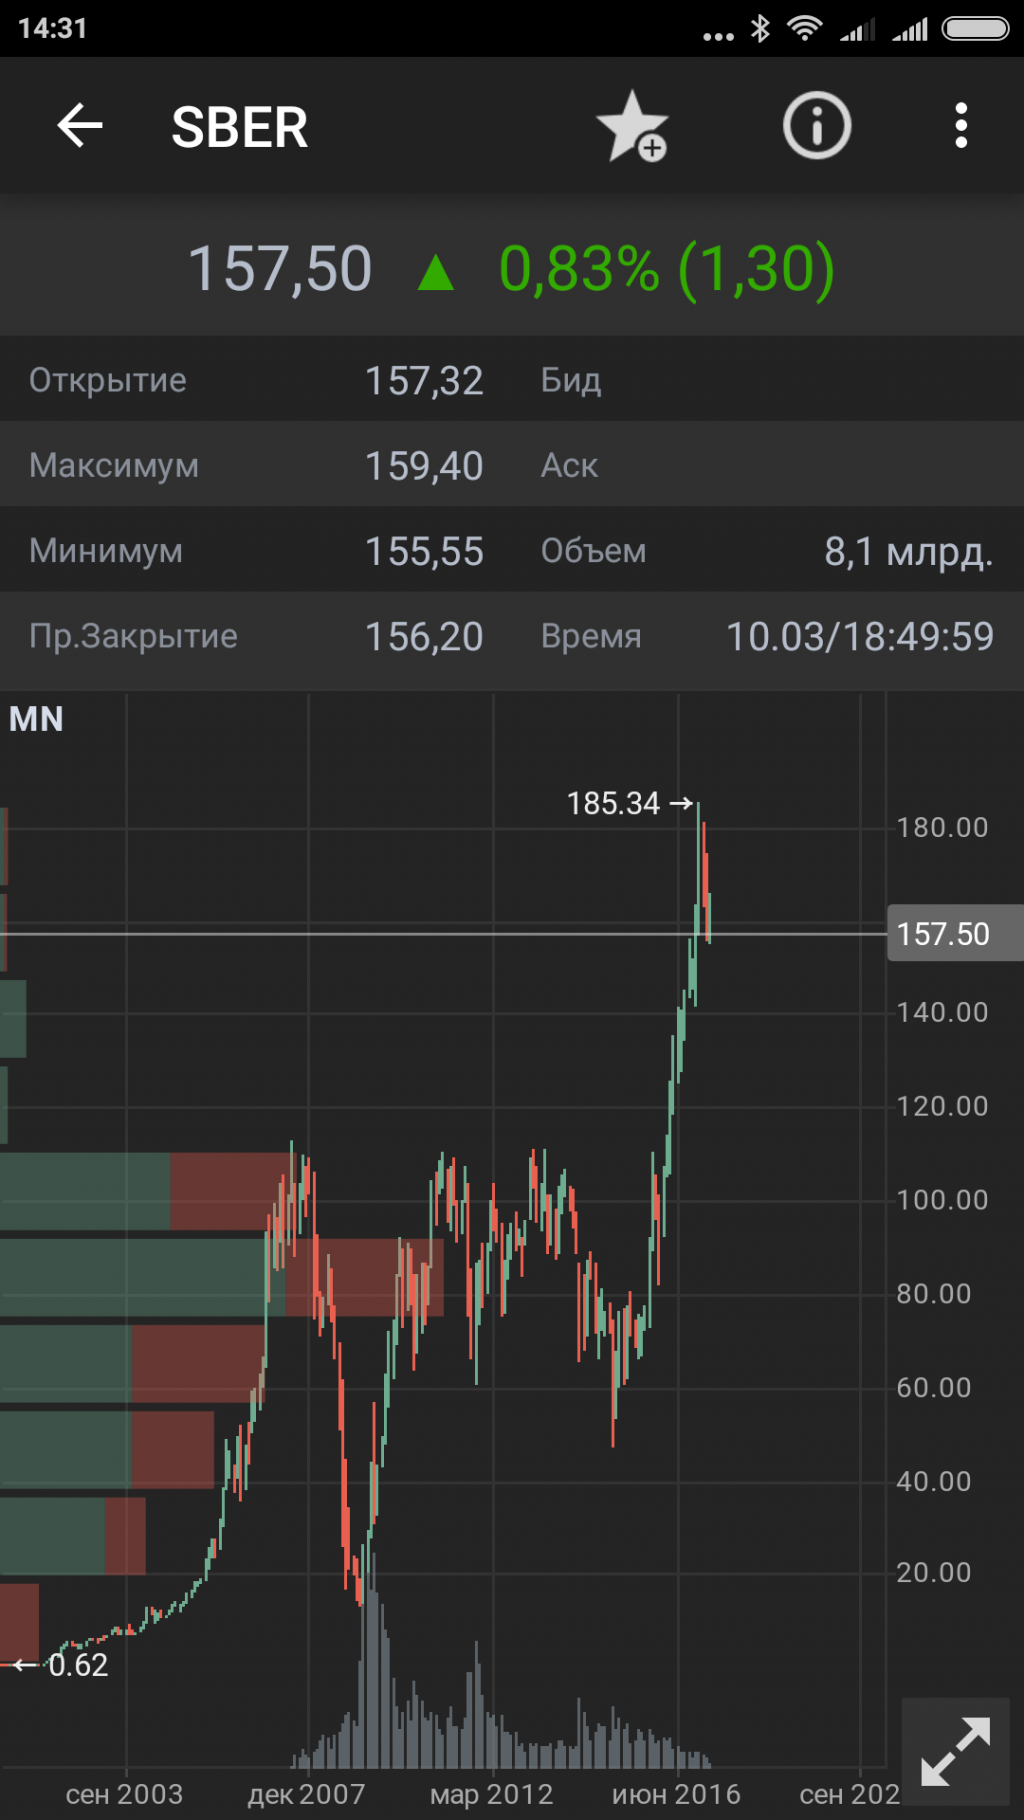Tap the дек 2007 date label
This screenshot has width=1024, height=1820.
[306, 1795]
